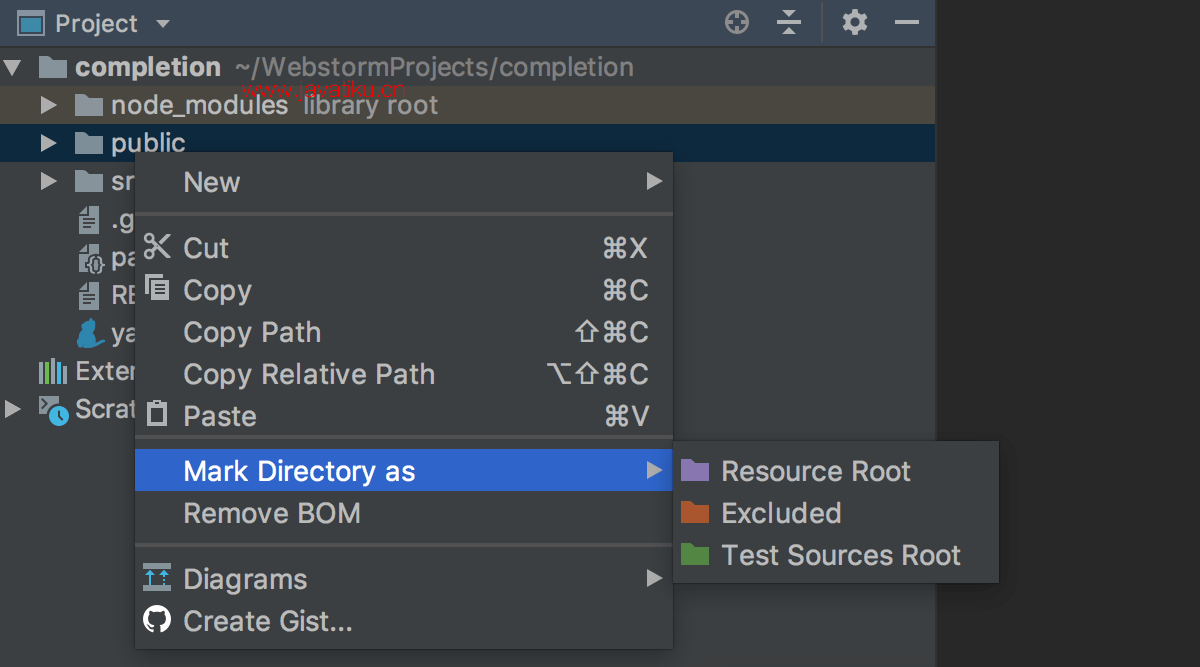
Task: Click the Copy documents icon
Action: 157,288
